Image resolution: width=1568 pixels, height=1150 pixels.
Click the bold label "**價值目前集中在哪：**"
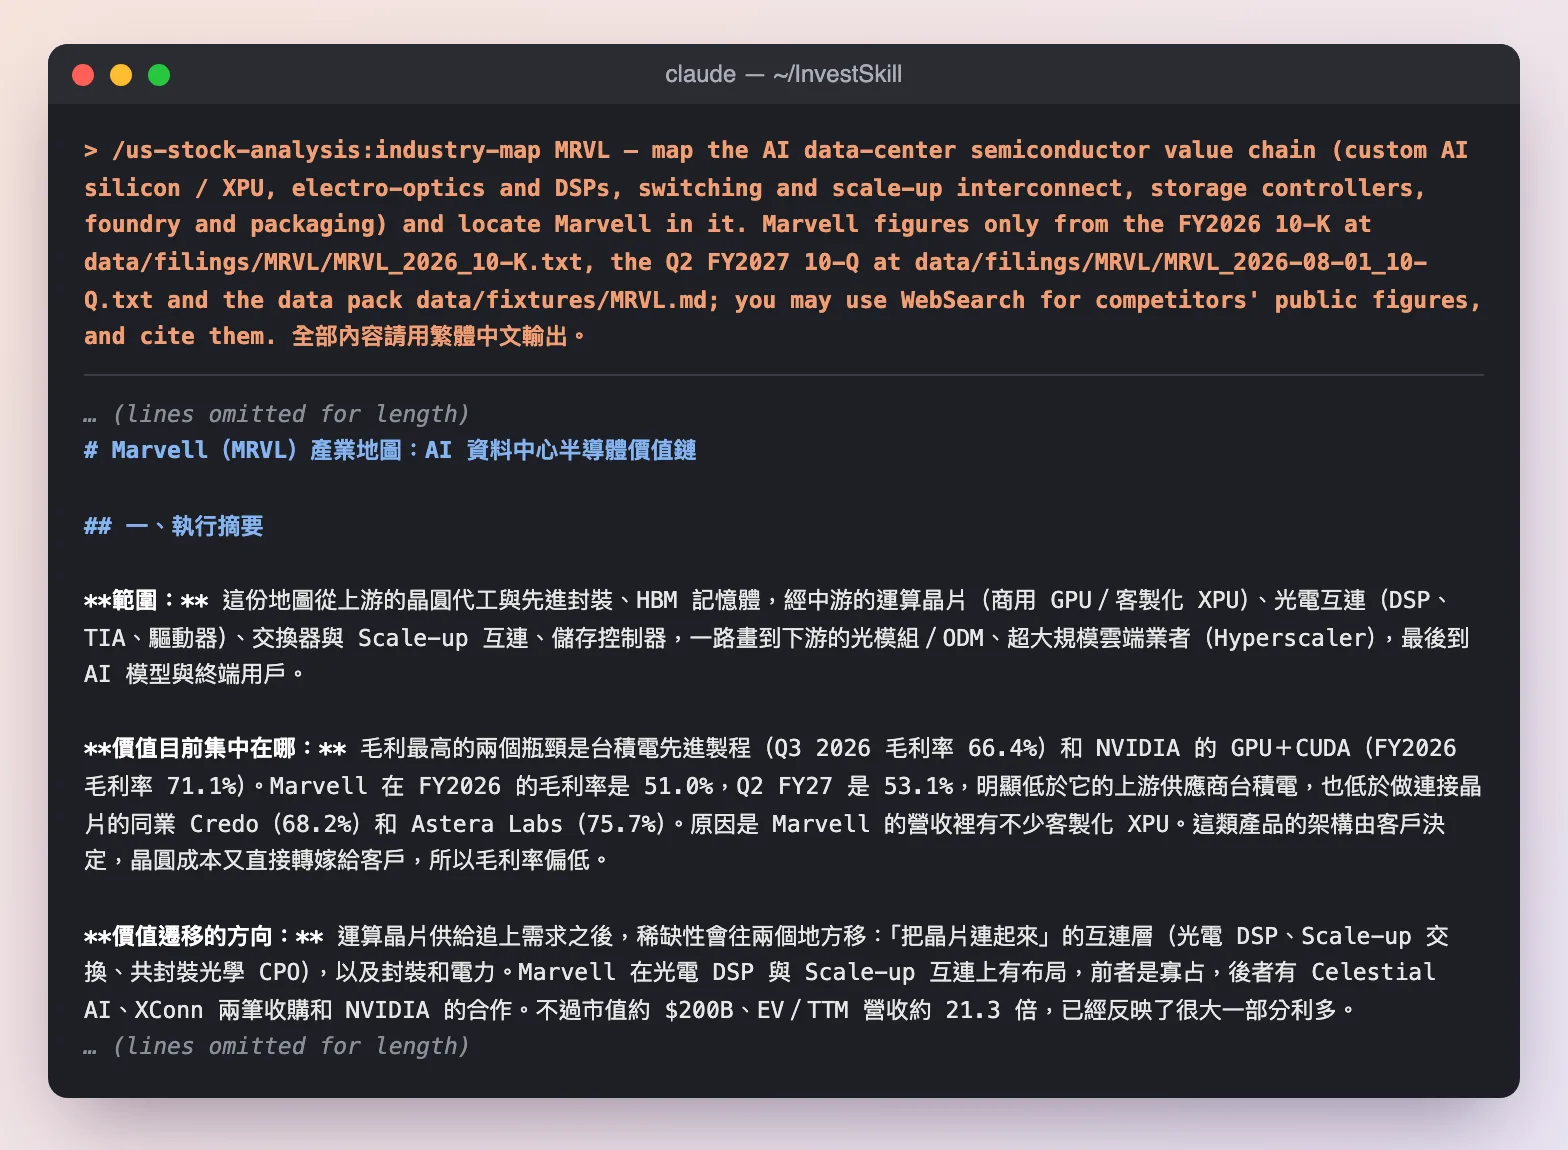click(x=215, y=748)
